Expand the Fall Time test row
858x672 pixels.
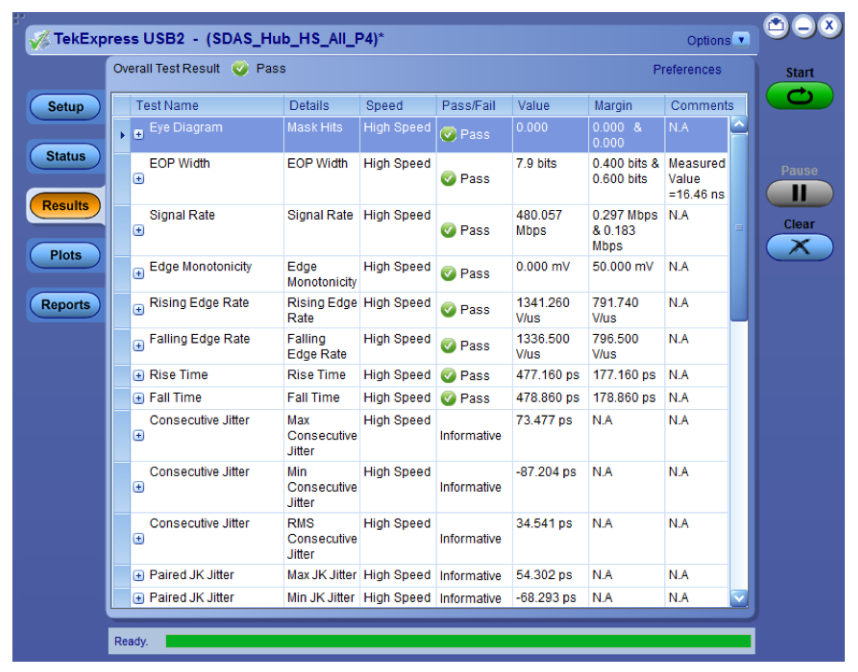tap(138, 398)
